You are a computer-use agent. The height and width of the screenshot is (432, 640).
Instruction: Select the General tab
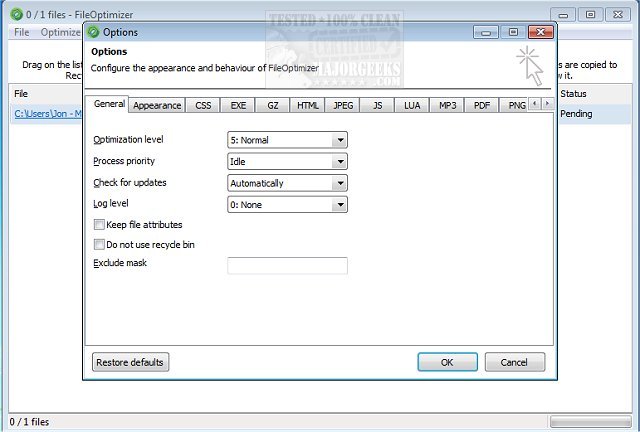tap(109, 104)
